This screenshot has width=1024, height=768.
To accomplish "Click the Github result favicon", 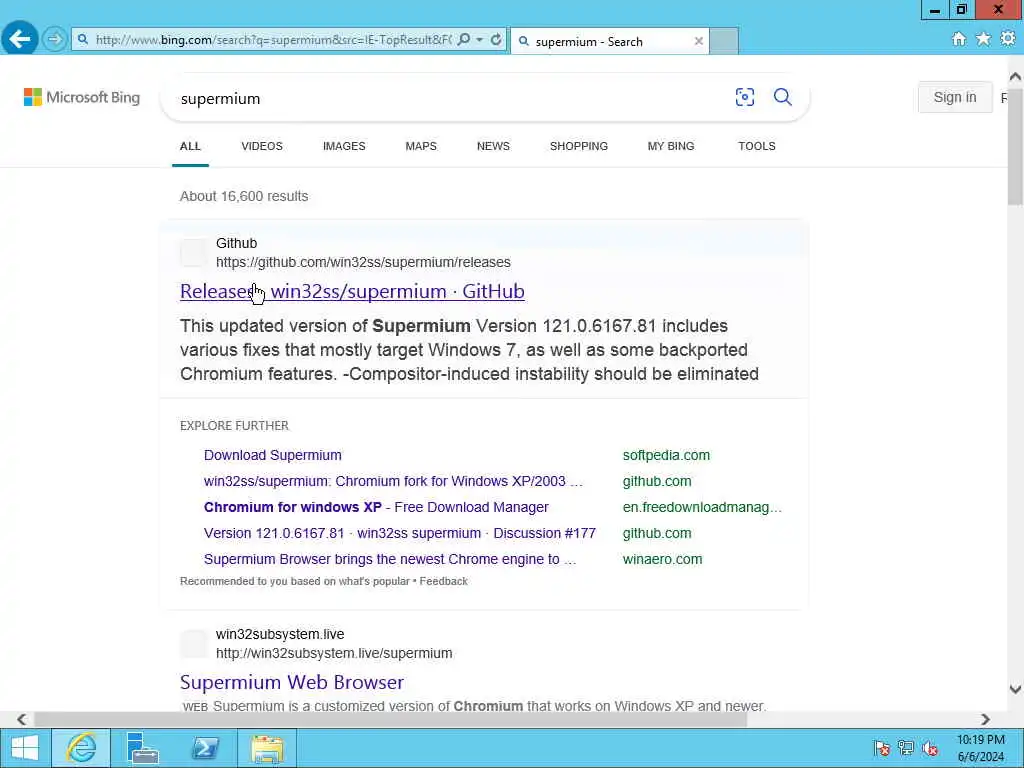I will click(x=193, y=253).
